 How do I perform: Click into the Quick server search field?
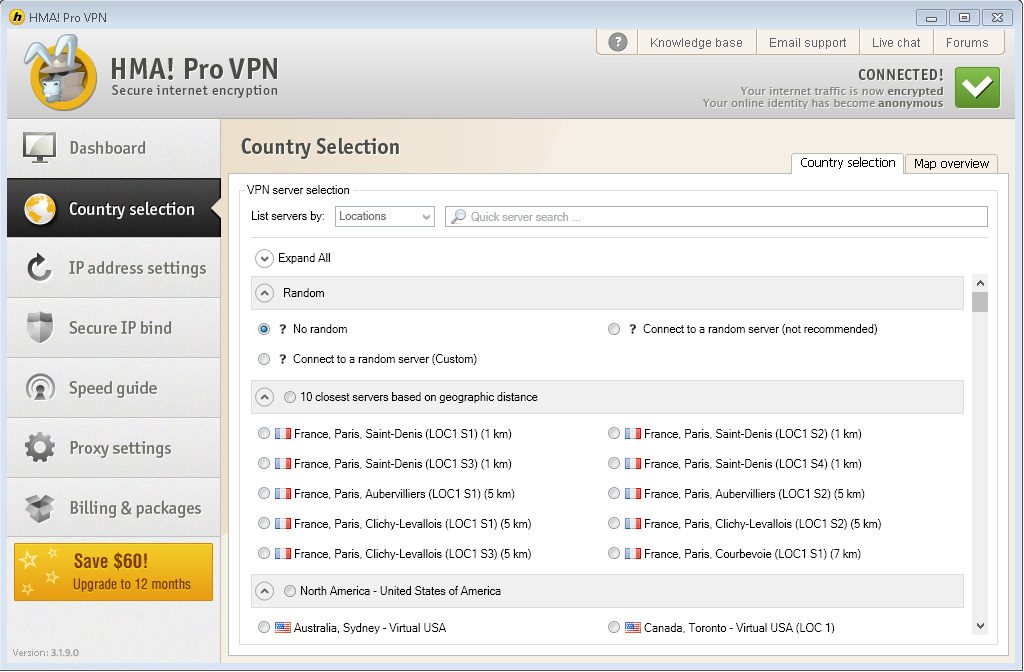coord(716,216)
